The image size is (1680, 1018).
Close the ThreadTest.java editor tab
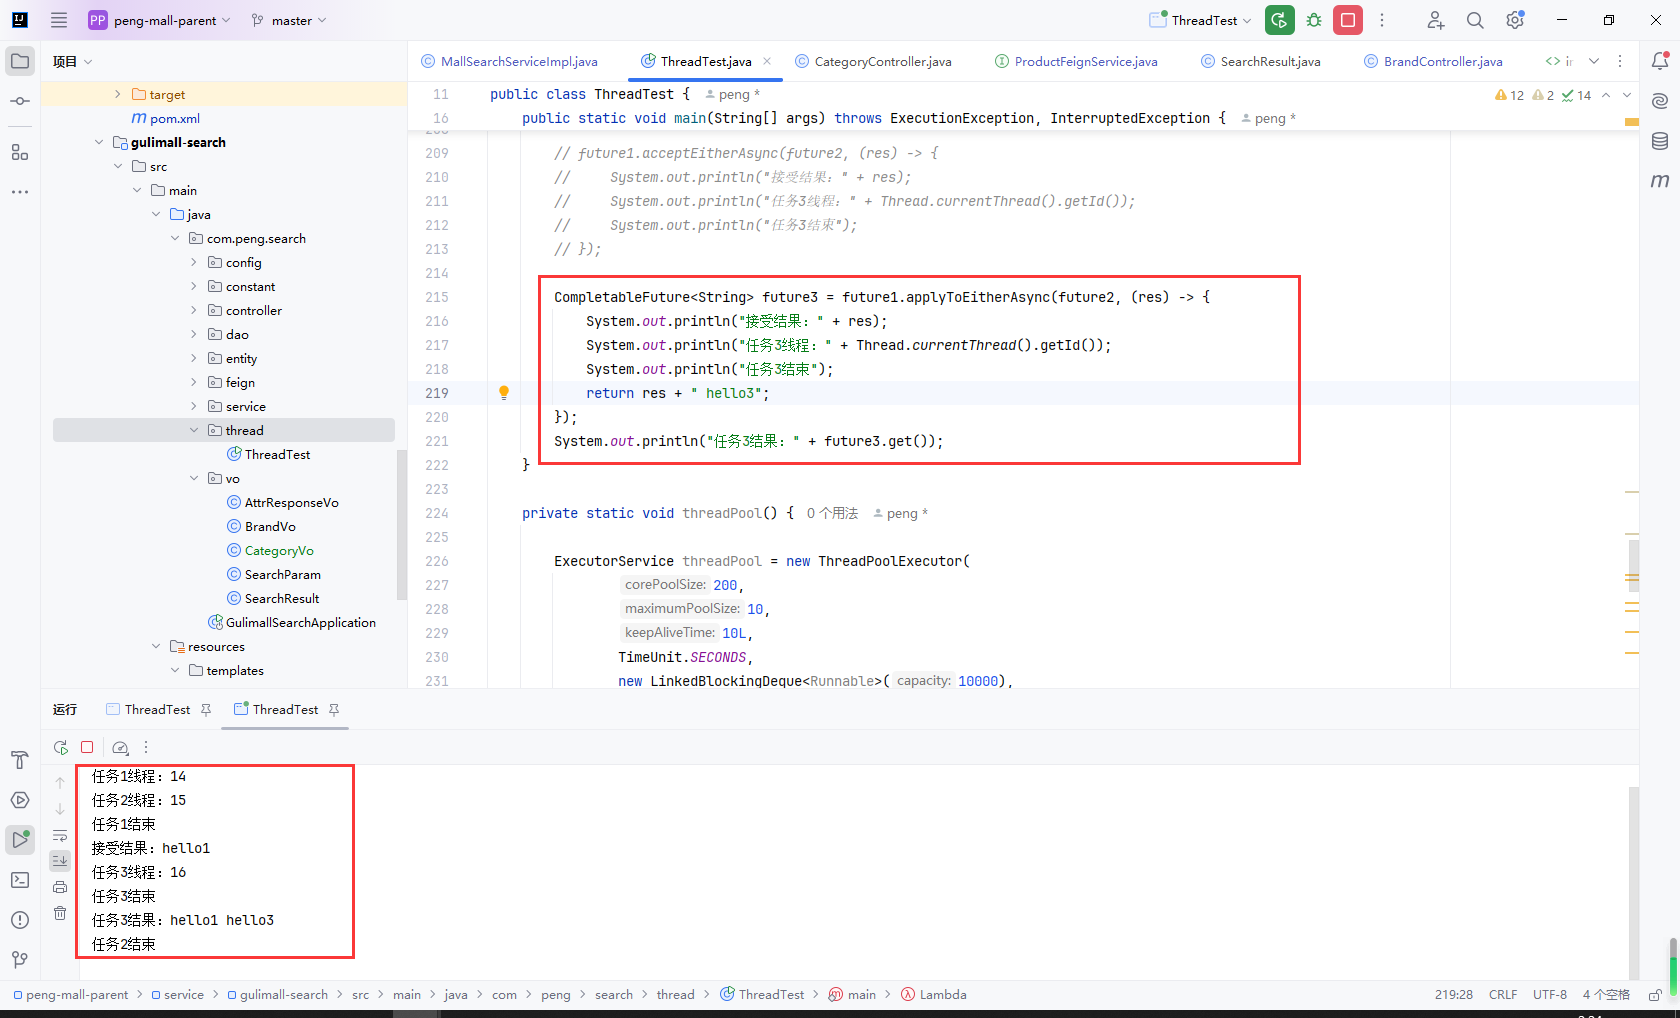tap(767, 61)
